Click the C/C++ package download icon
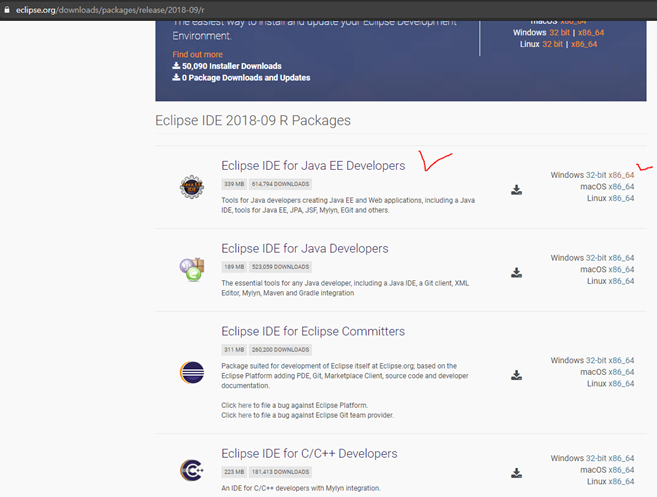 [516, 473]
